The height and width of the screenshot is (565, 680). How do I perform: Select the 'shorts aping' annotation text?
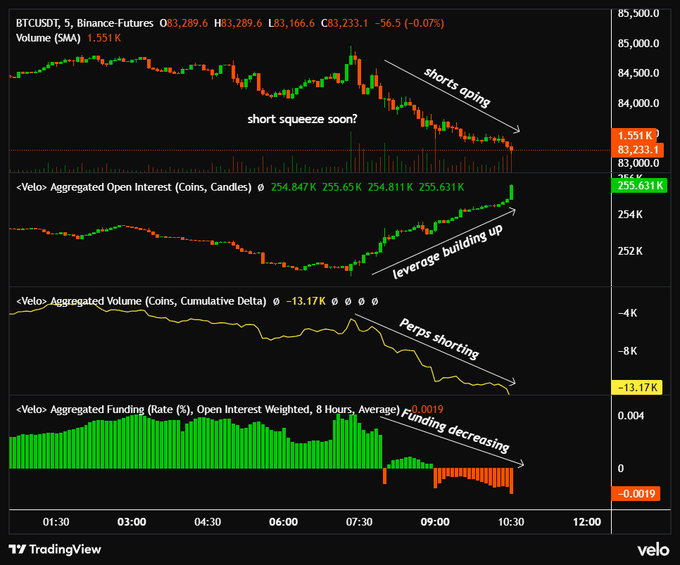457,87
